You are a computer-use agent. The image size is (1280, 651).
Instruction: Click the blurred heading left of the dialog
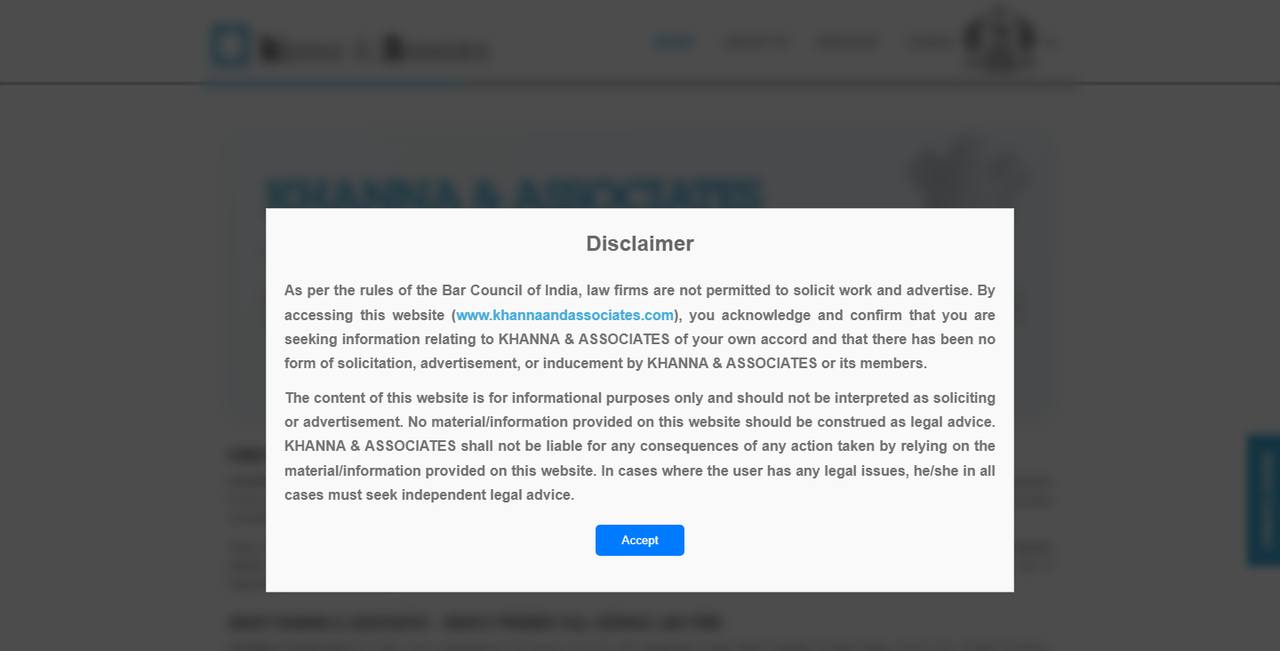(x=247, y=455)
